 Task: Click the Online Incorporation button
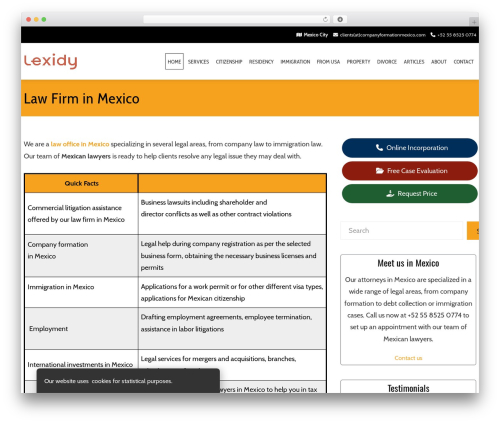click(410, 148)
